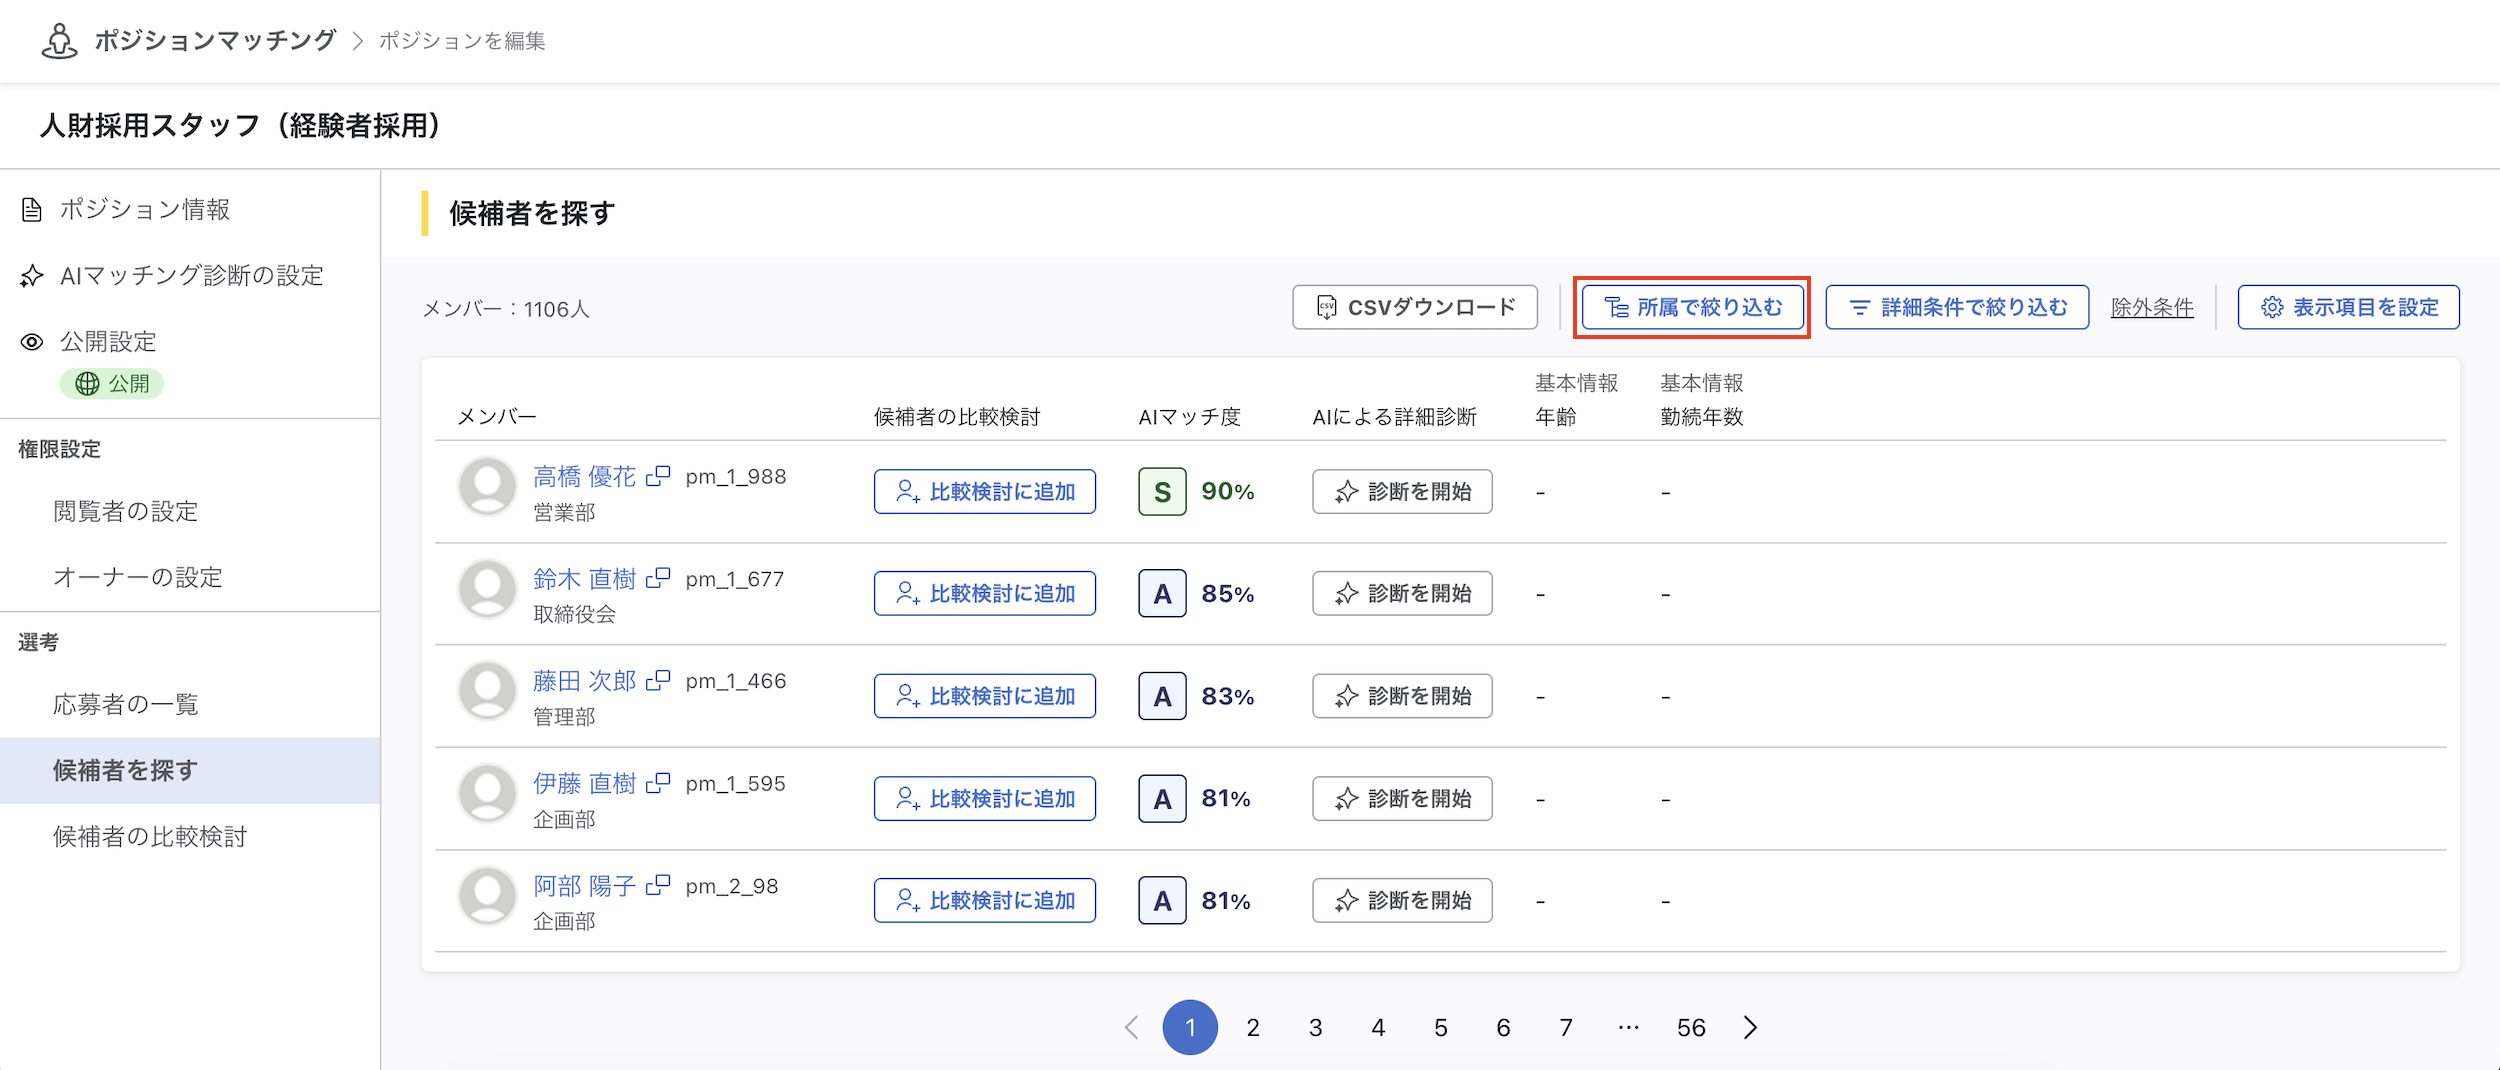This screenshot has width=2500, height=1070.
Task: Click the ポジションマッチング logo icon
Action: pos(59,41)
